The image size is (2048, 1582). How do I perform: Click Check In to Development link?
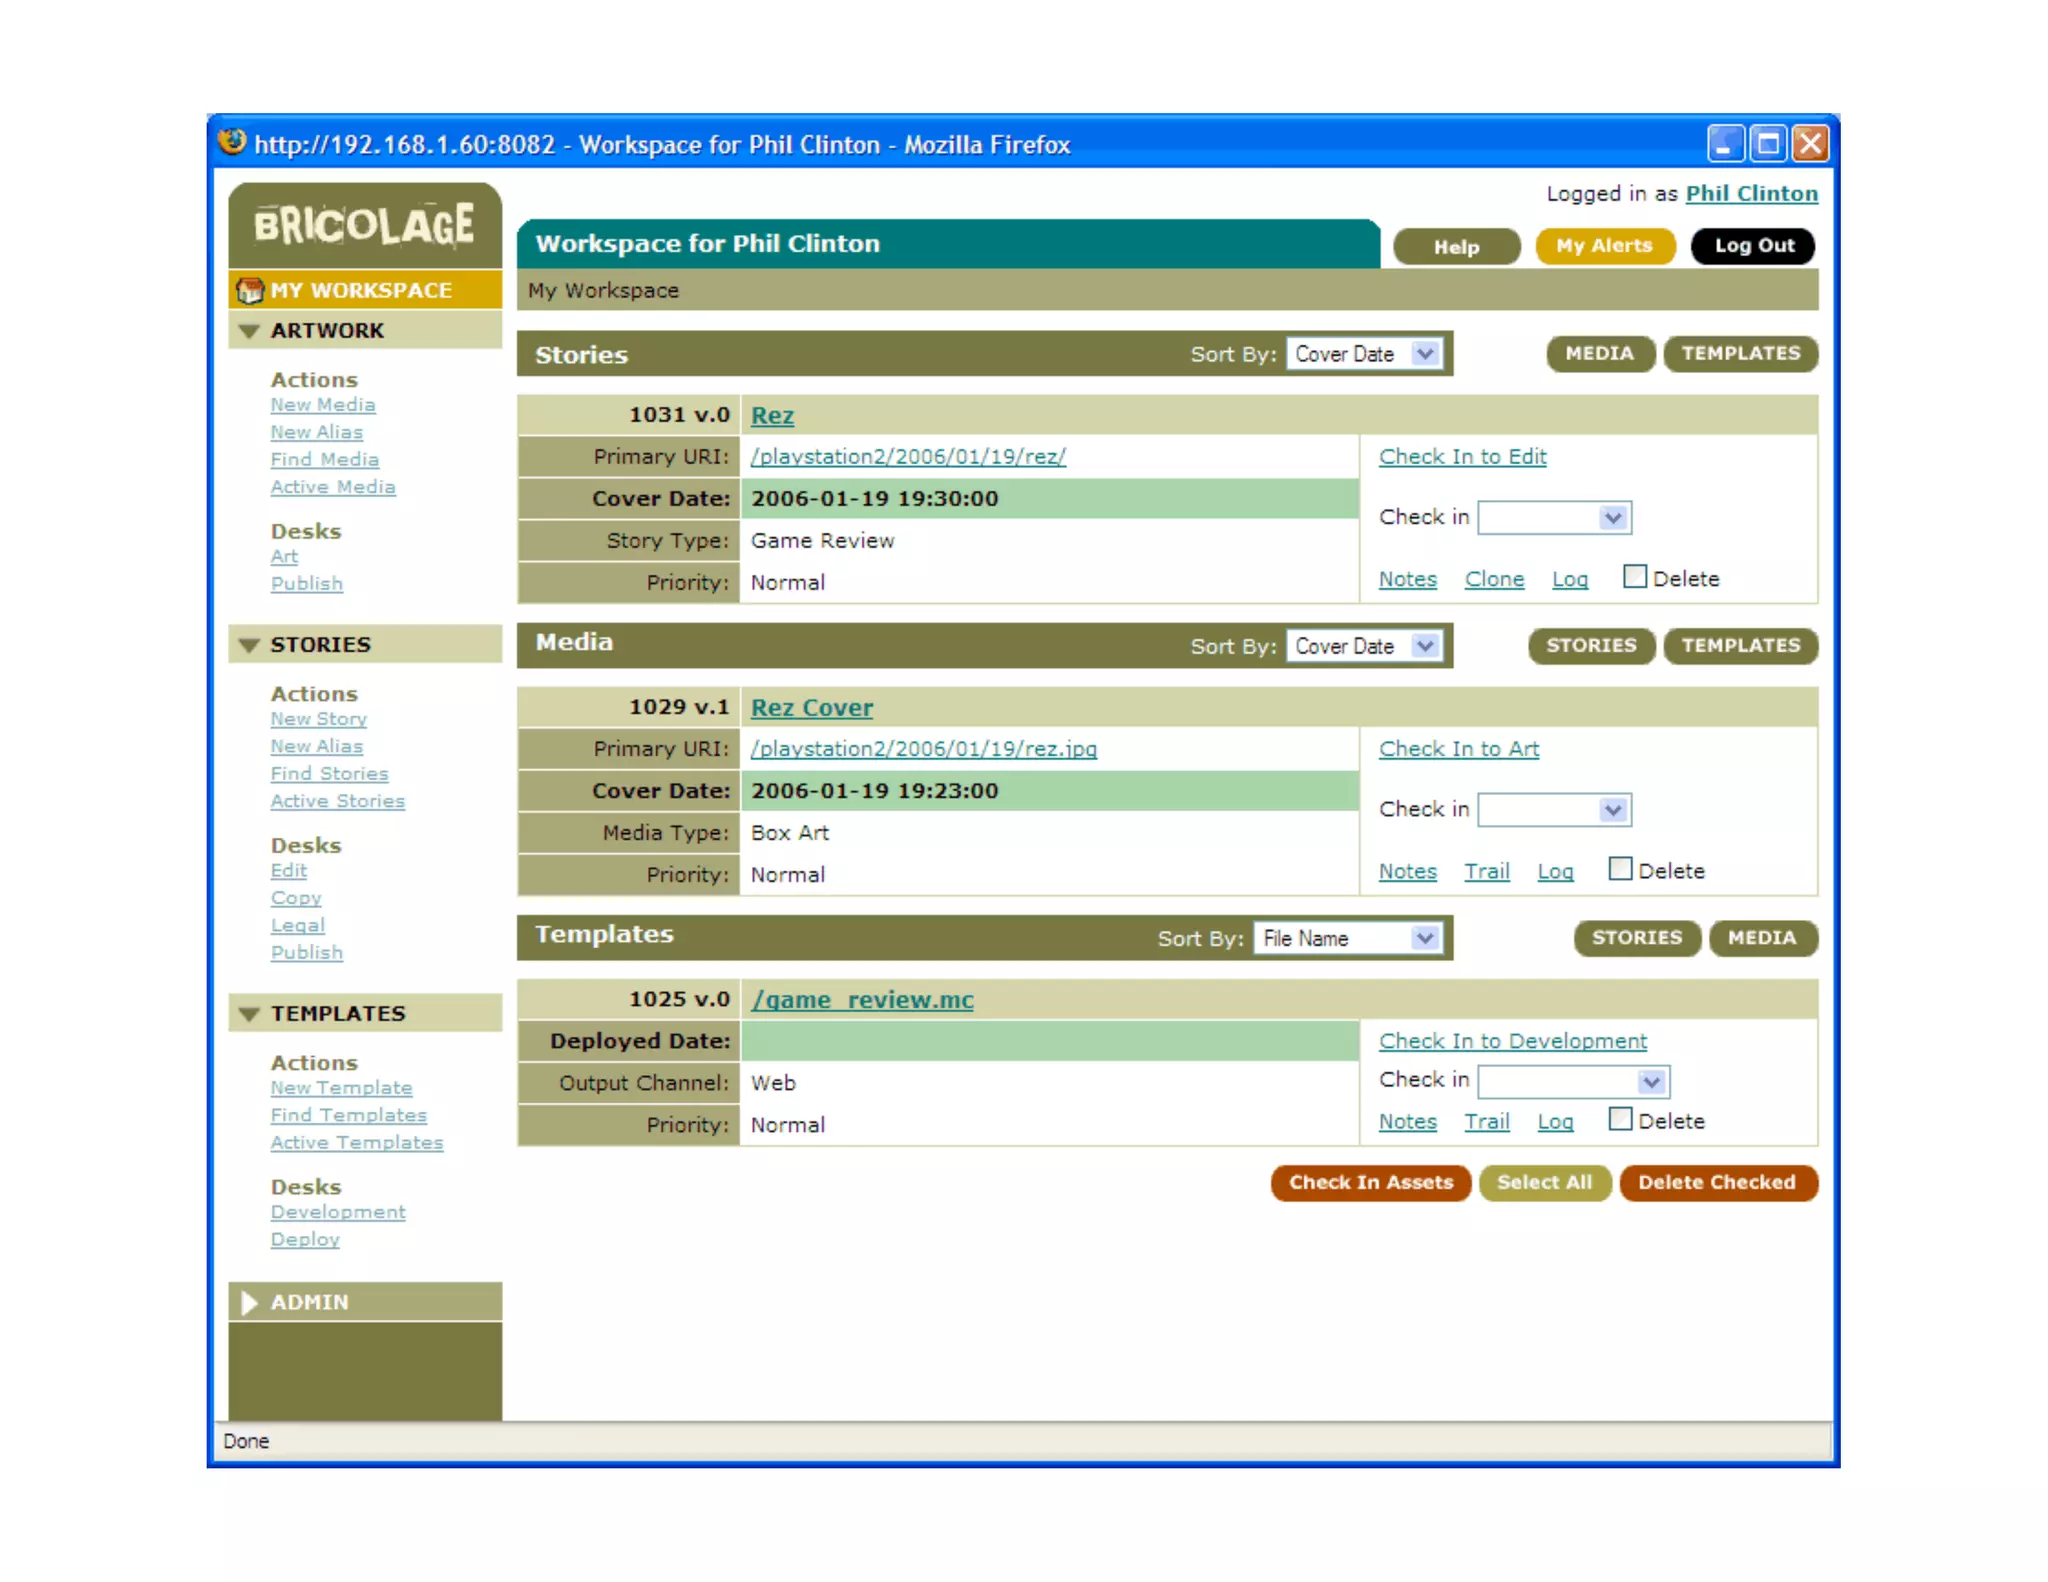[x=1512, y=1041]
